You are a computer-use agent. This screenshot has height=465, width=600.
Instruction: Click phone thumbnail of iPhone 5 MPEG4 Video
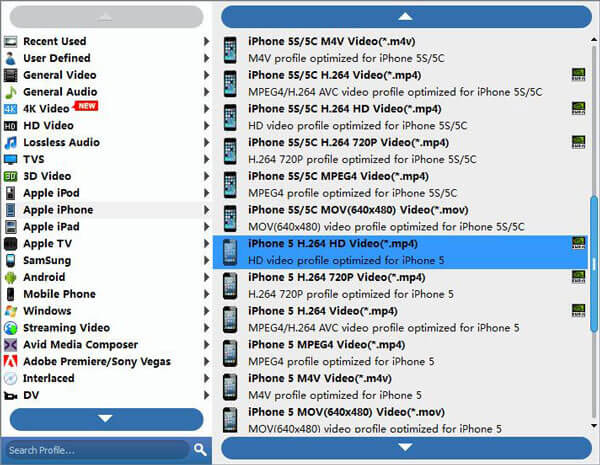click(x=230, y=353)
